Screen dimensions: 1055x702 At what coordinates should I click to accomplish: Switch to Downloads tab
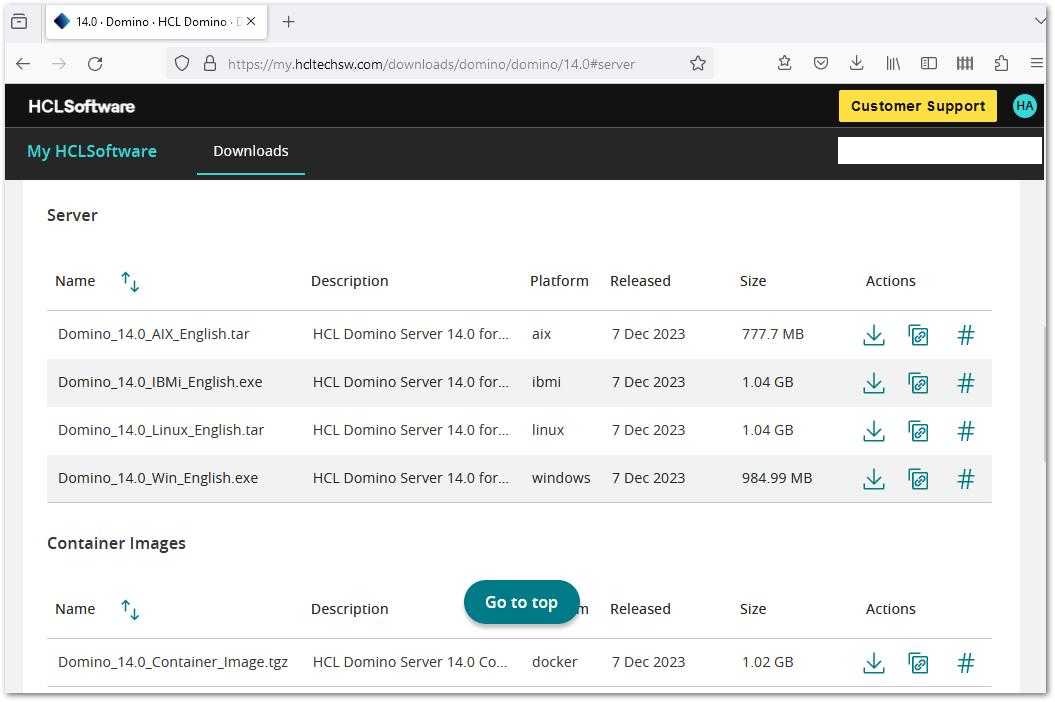pyautogui.click(x=250, y=151)
